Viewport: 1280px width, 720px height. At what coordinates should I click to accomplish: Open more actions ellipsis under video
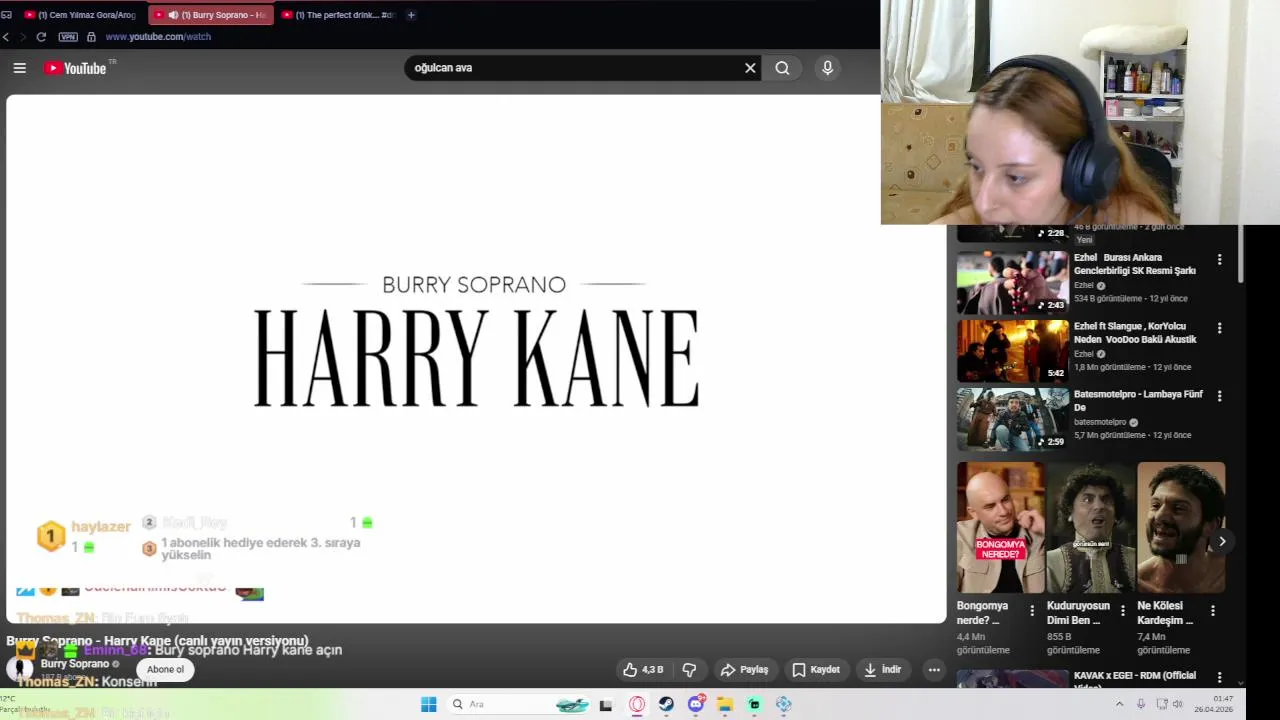(934, 670)
